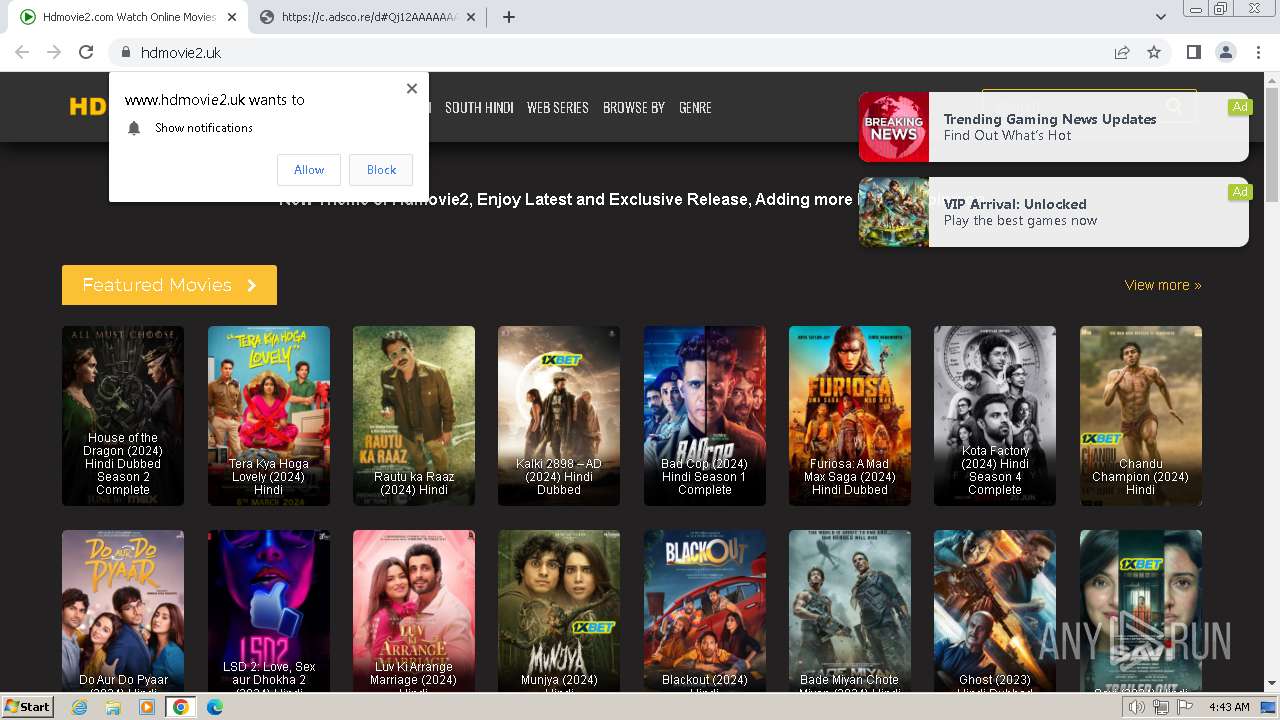Open Ghost (2023) Hindi Dubbed poster
This screenshot has height=720, width=1280.
pyautogui.click(x=995, y=610)
